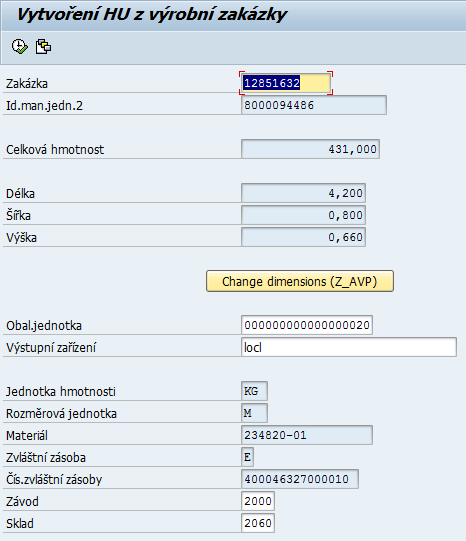Click the Obal.jednotka field label
This screenshot has width=466, height=541.
tap(44, 326)
